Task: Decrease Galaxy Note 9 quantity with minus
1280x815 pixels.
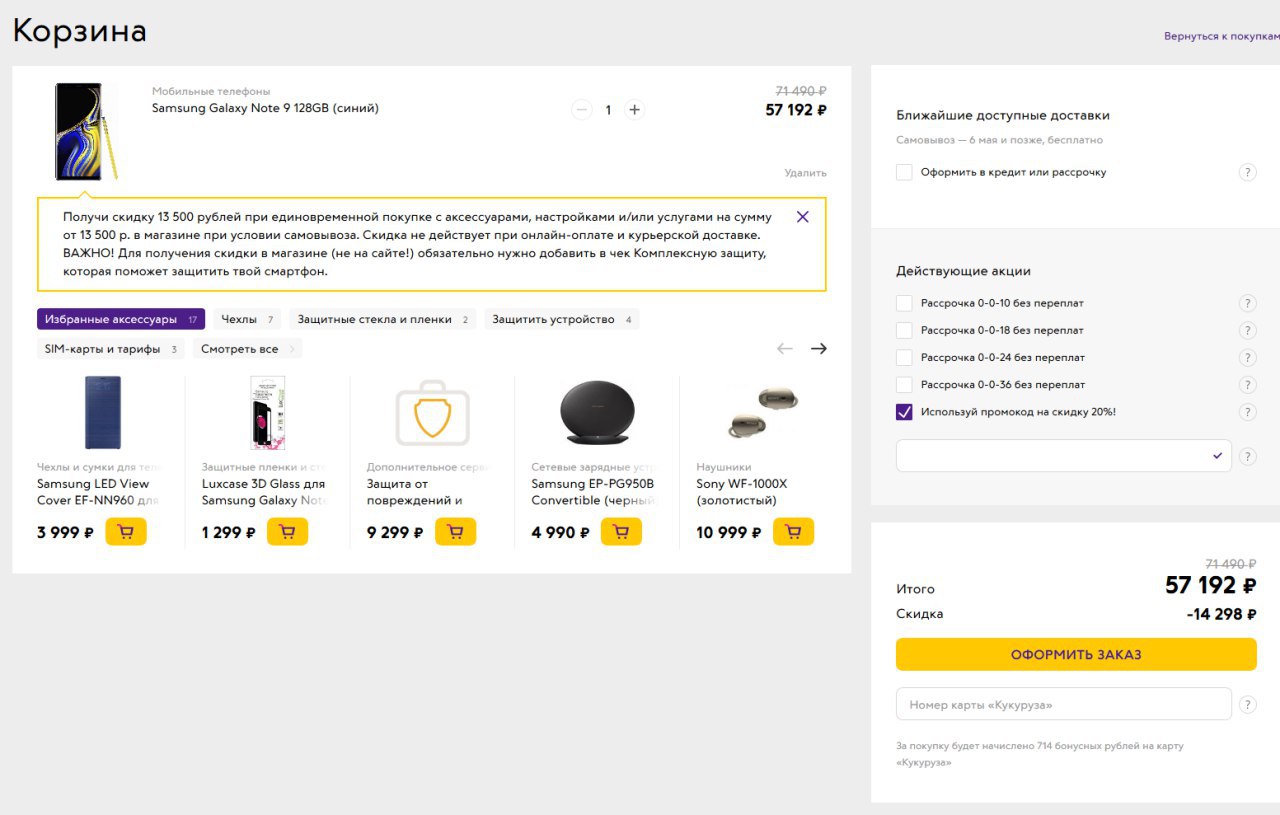Action: 582,110
